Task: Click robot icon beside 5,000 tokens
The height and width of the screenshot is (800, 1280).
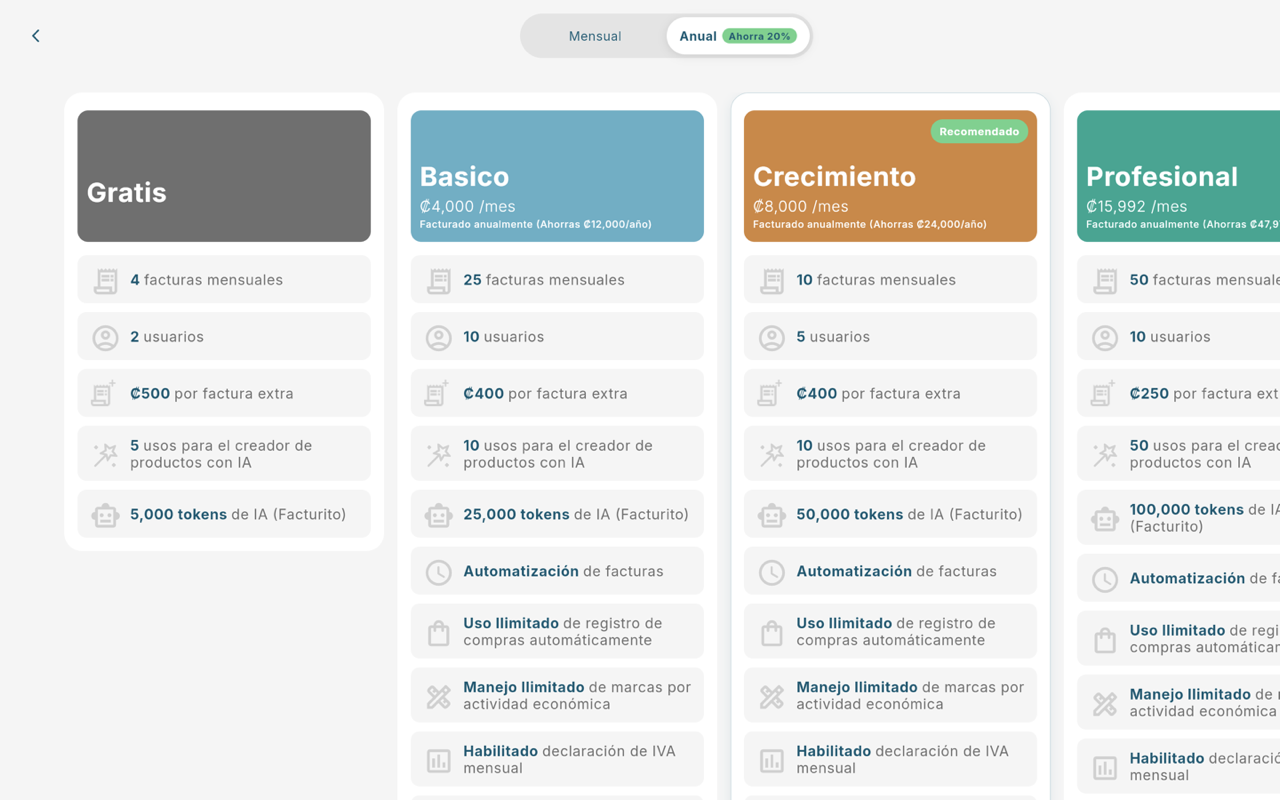Action: [x=106, y=515]
